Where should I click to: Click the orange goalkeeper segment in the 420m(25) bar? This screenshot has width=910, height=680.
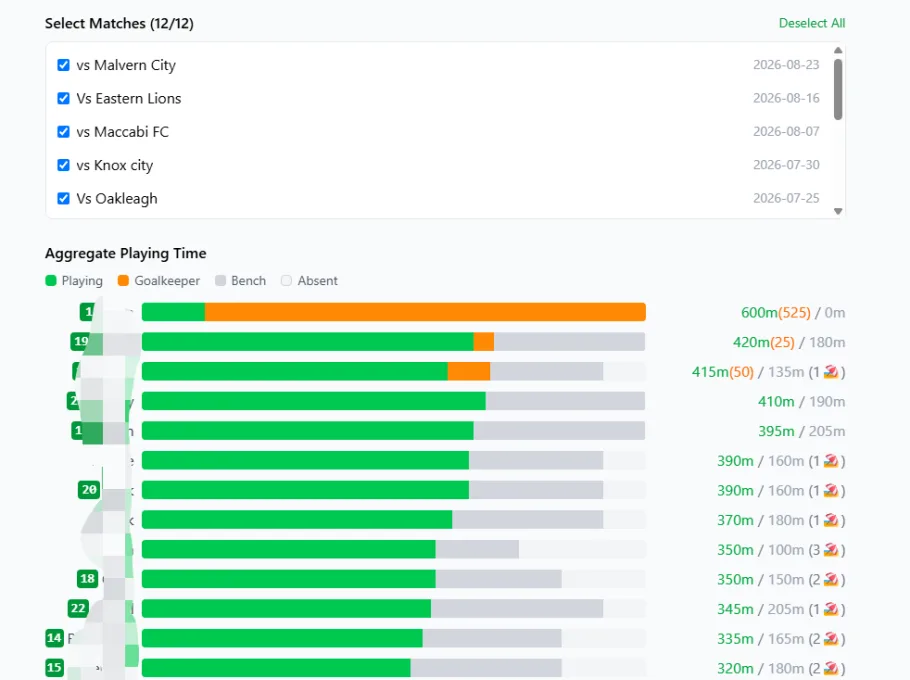click(483, 342)
